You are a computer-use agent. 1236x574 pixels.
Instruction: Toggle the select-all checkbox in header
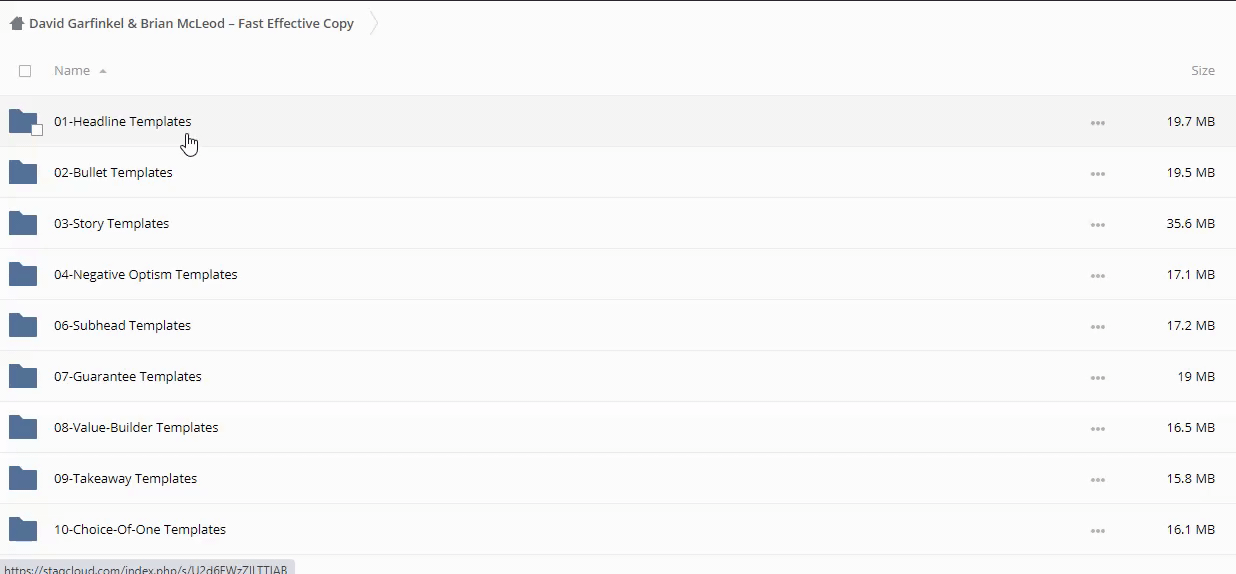25,71
